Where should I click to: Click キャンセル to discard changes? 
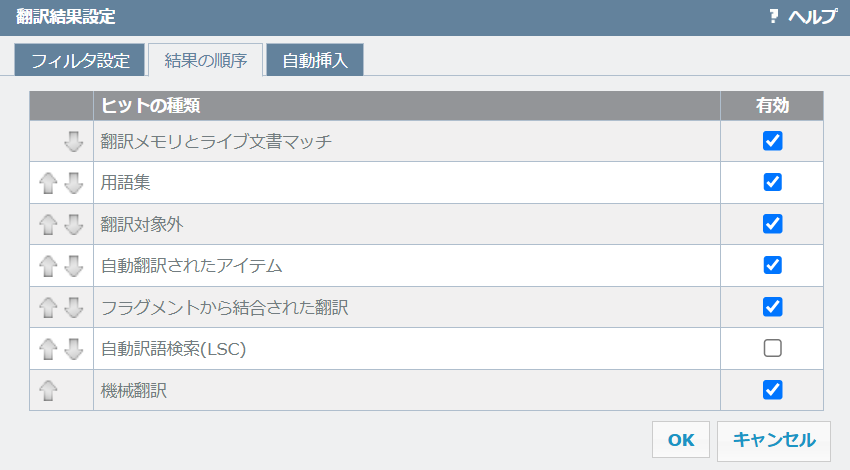click(774, 440)
